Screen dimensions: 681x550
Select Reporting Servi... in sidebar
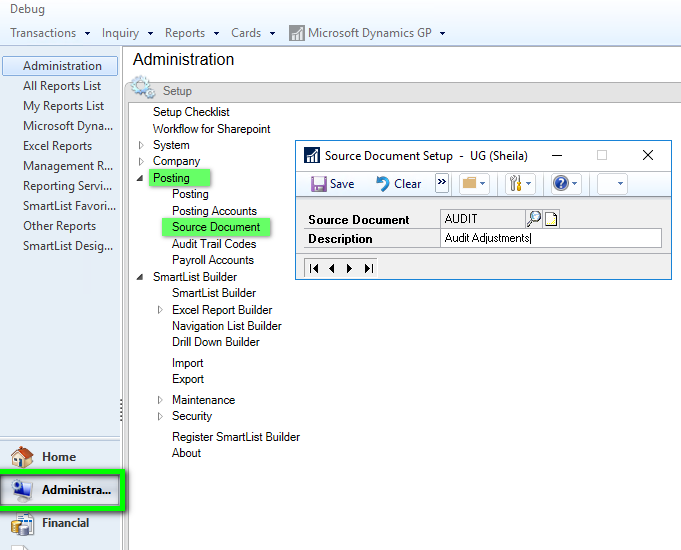point(67,186)
